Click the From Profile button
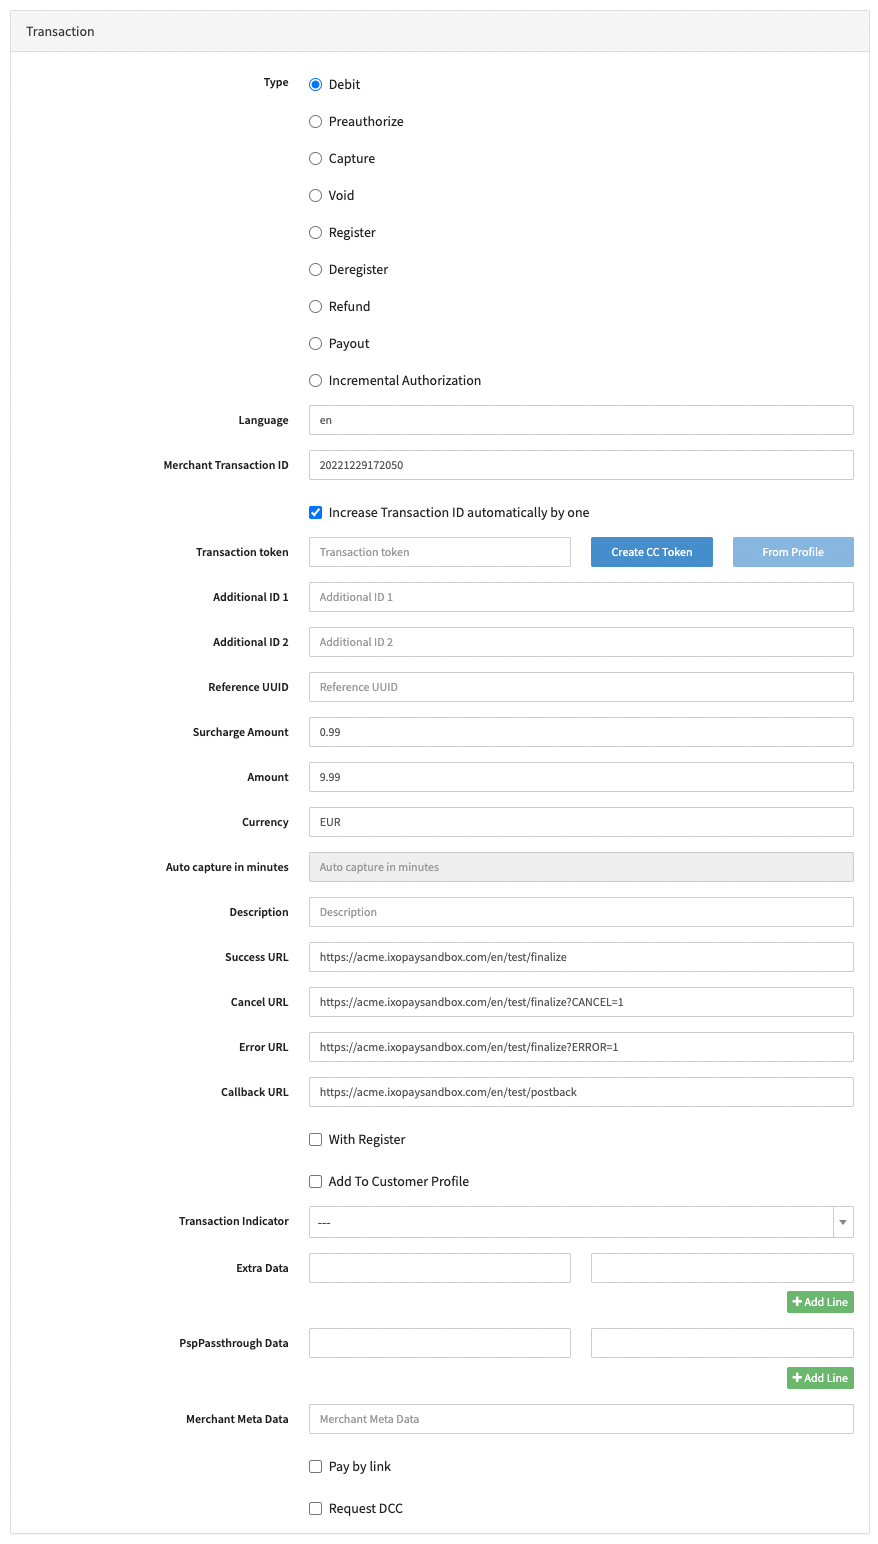878x1544 pixels. pyautogui.click(x=793, y=552)
